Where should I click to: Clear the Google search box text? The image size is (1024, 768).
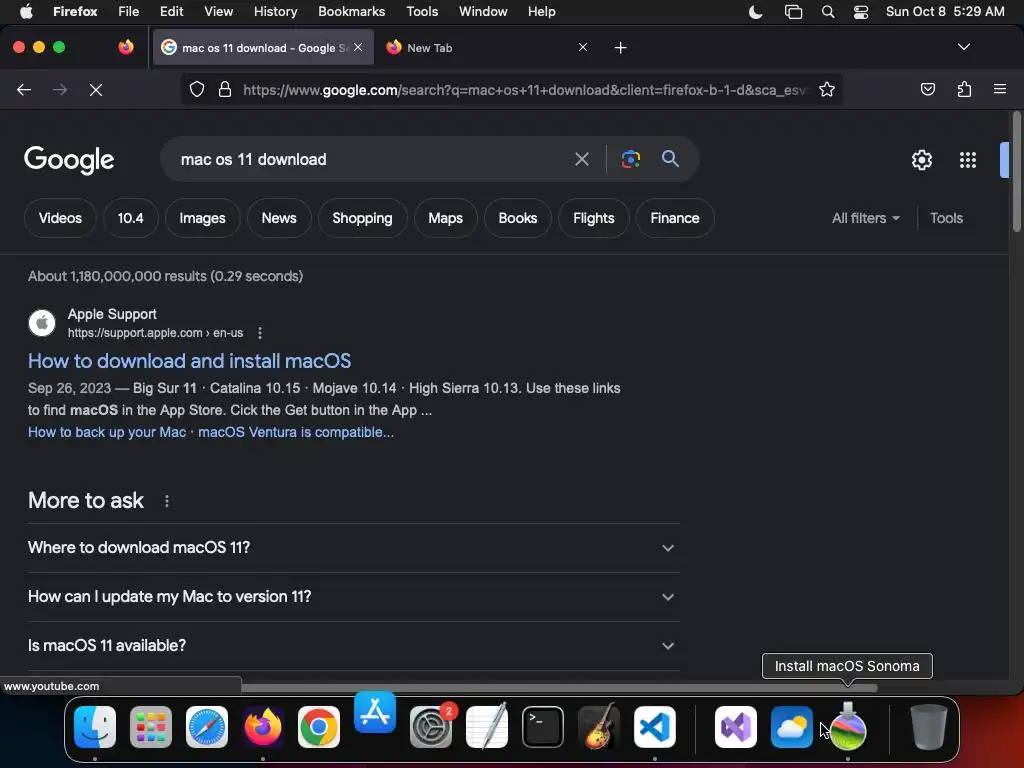581,159
